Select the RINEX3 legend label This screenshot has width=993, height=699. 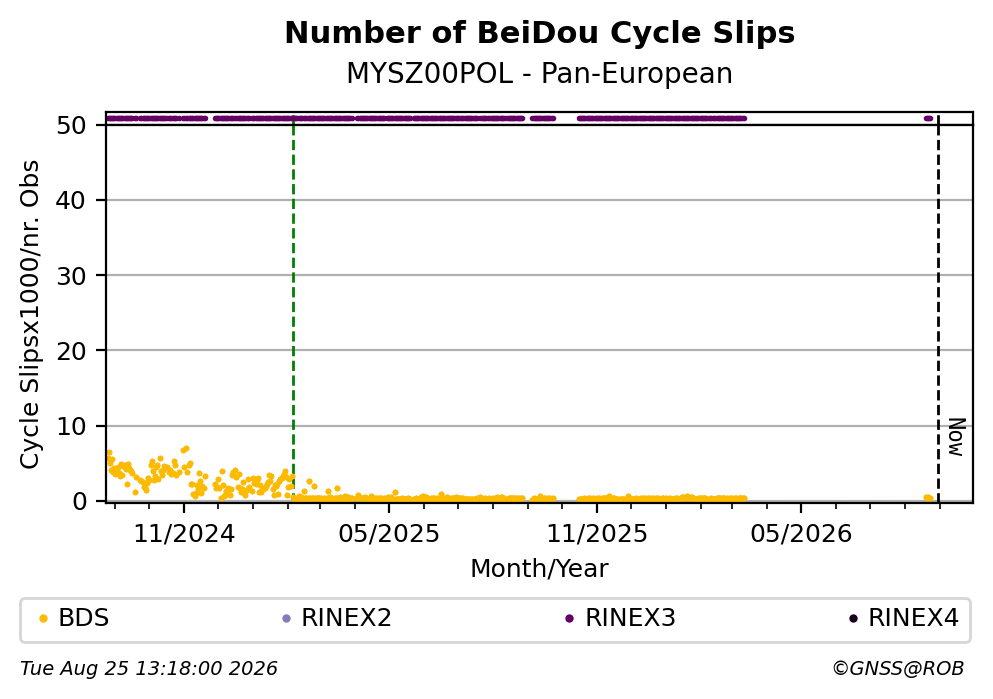[x=630, y=618]
